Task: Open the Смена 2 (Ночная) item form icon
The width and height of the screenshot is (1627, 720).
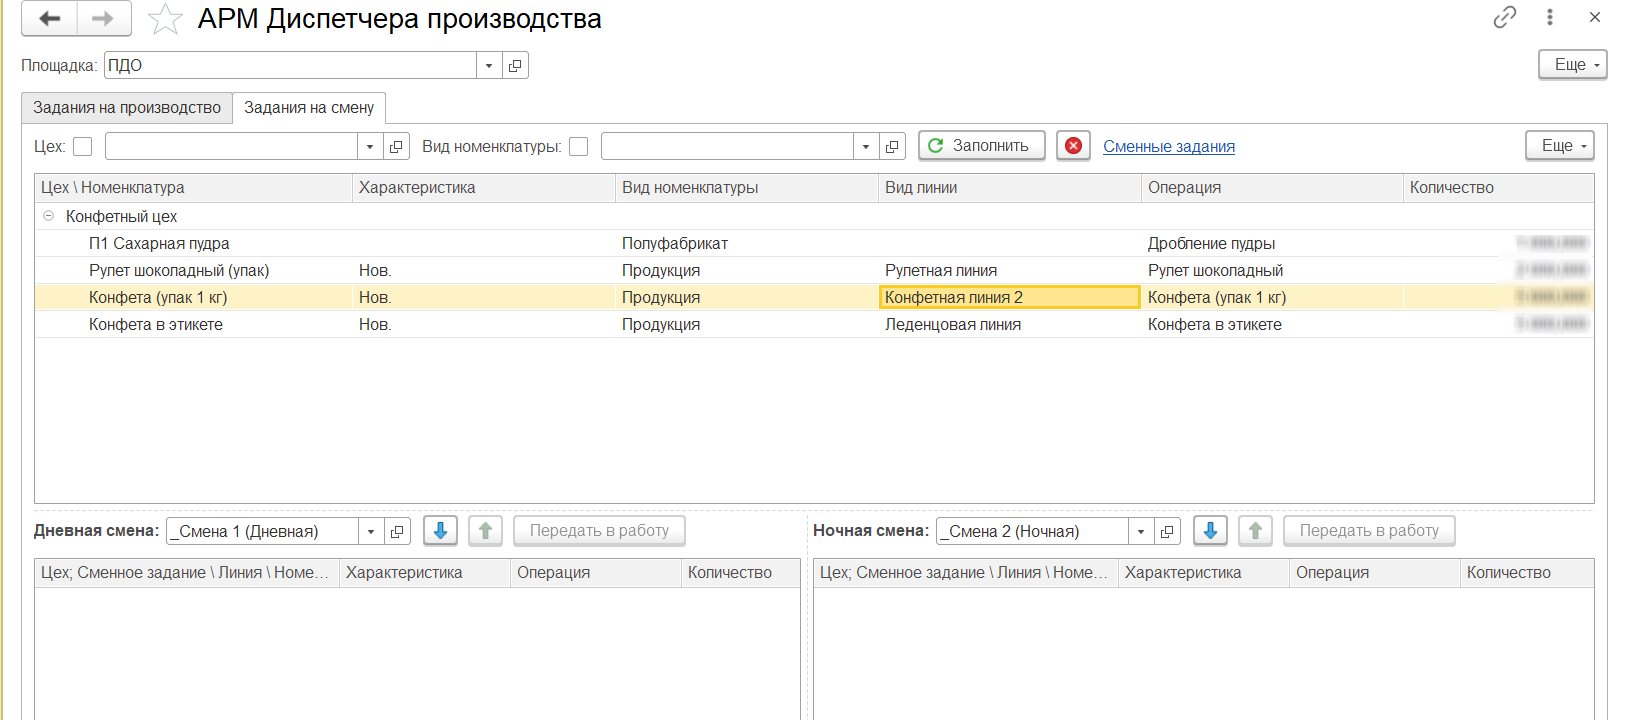Action: (1167, 532)
